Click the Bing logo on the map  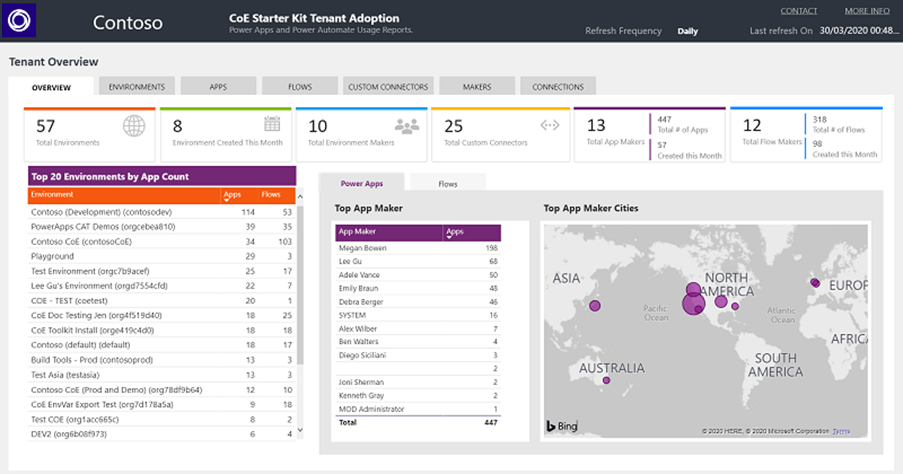point(562,426)
